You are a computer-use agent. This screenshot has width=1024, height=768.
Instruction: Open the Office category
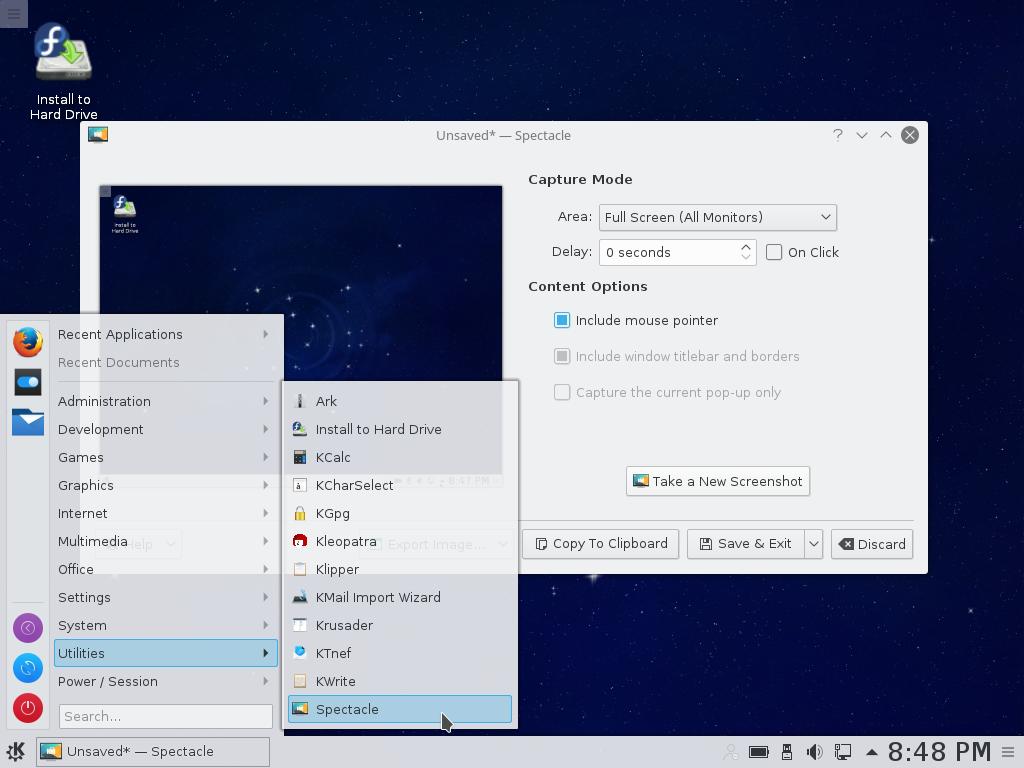tap(165, 569)
